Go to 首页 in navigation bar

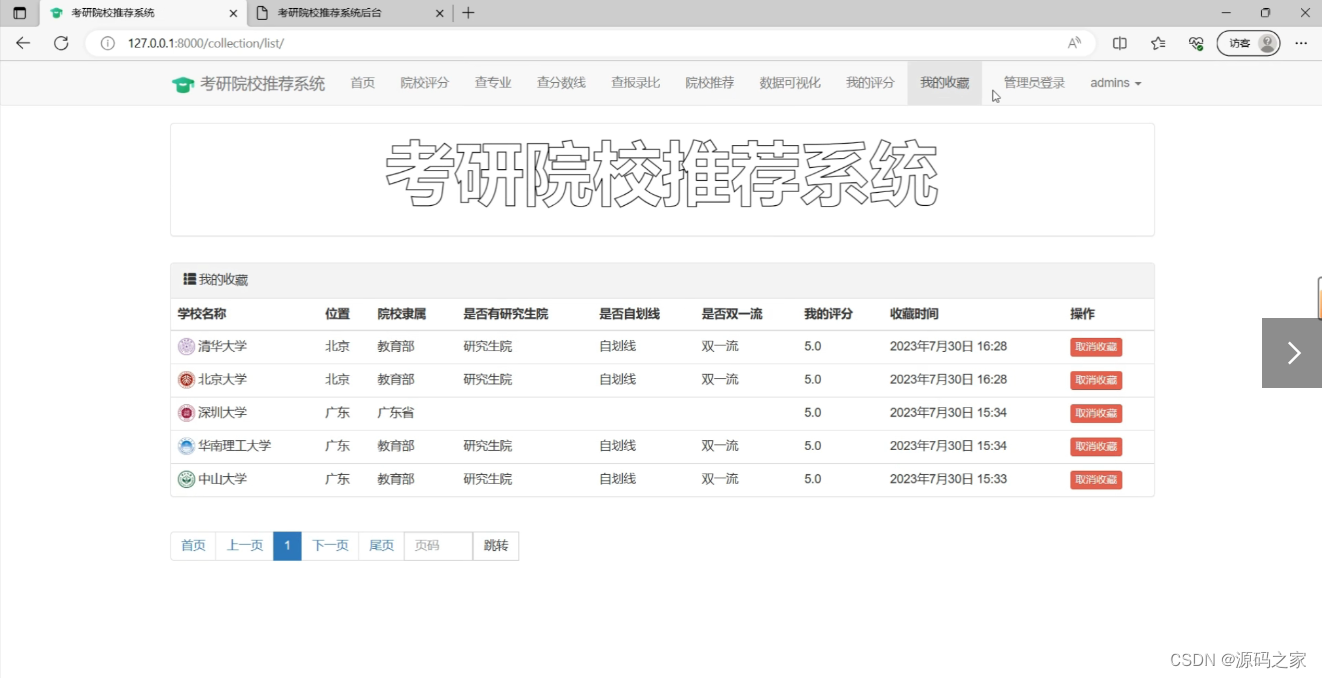(362, 83)
